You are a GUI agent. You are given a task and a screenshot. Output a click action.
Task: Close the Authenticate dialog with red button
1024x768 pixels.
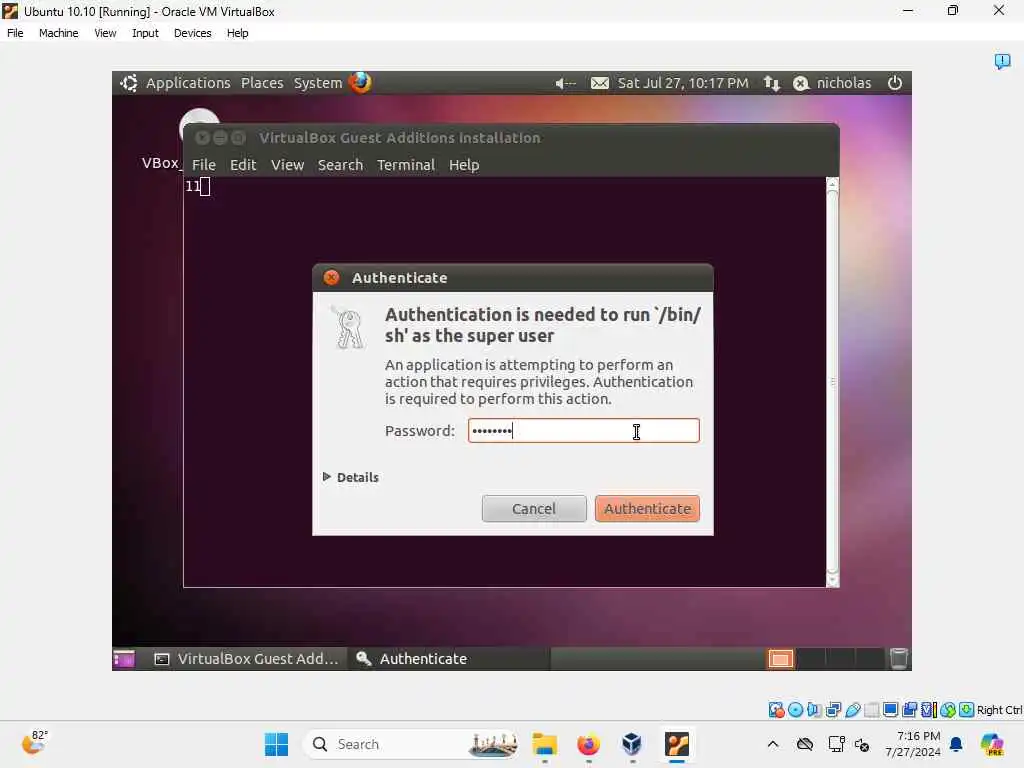332,278
